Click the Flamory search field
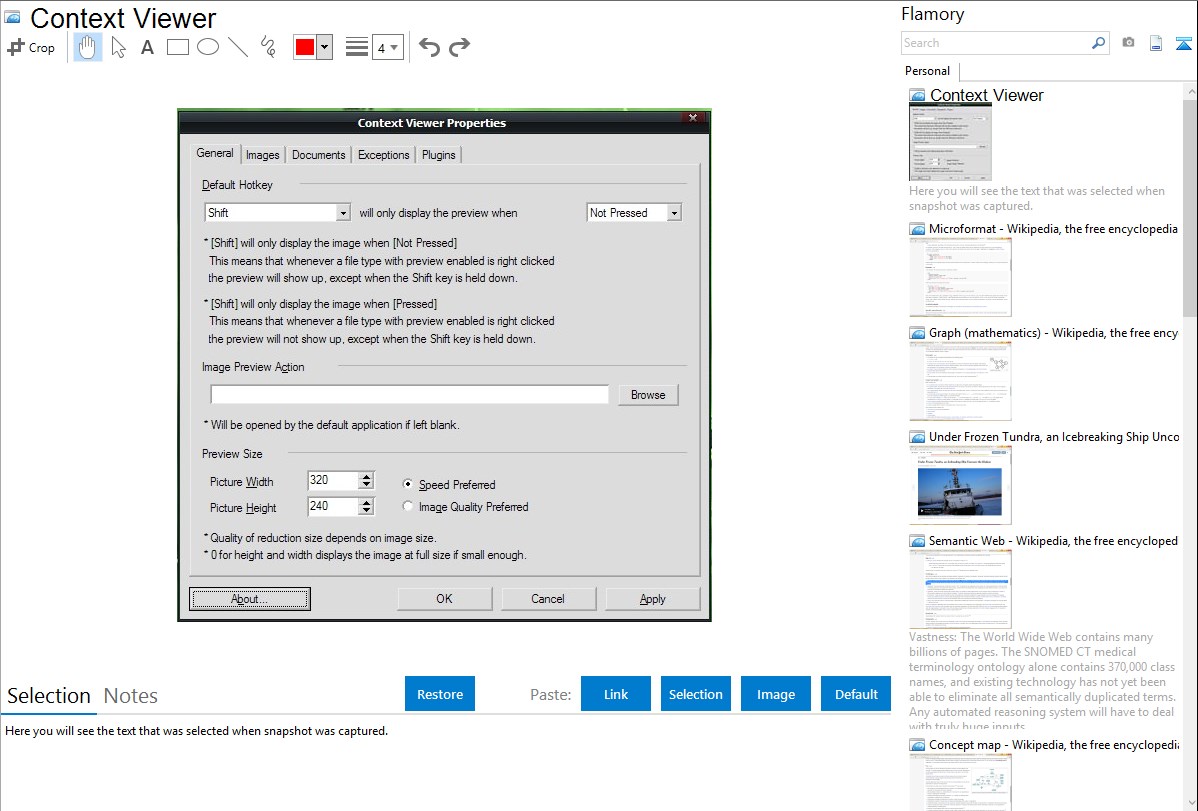 coord(995,43)
